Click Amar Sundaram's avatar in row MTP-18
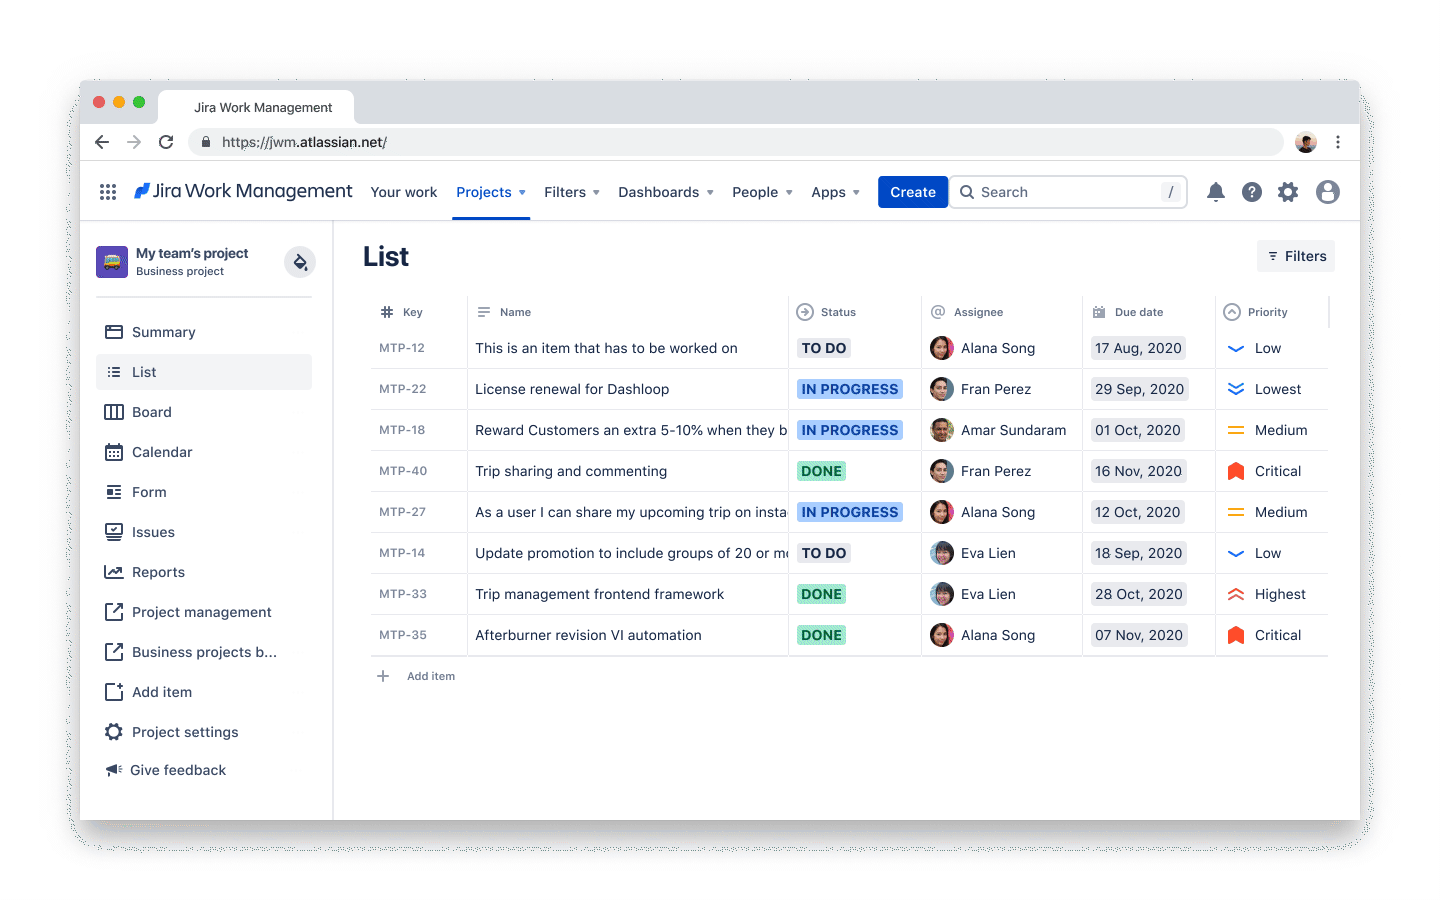1440x900 pixels. pos(942,430)
